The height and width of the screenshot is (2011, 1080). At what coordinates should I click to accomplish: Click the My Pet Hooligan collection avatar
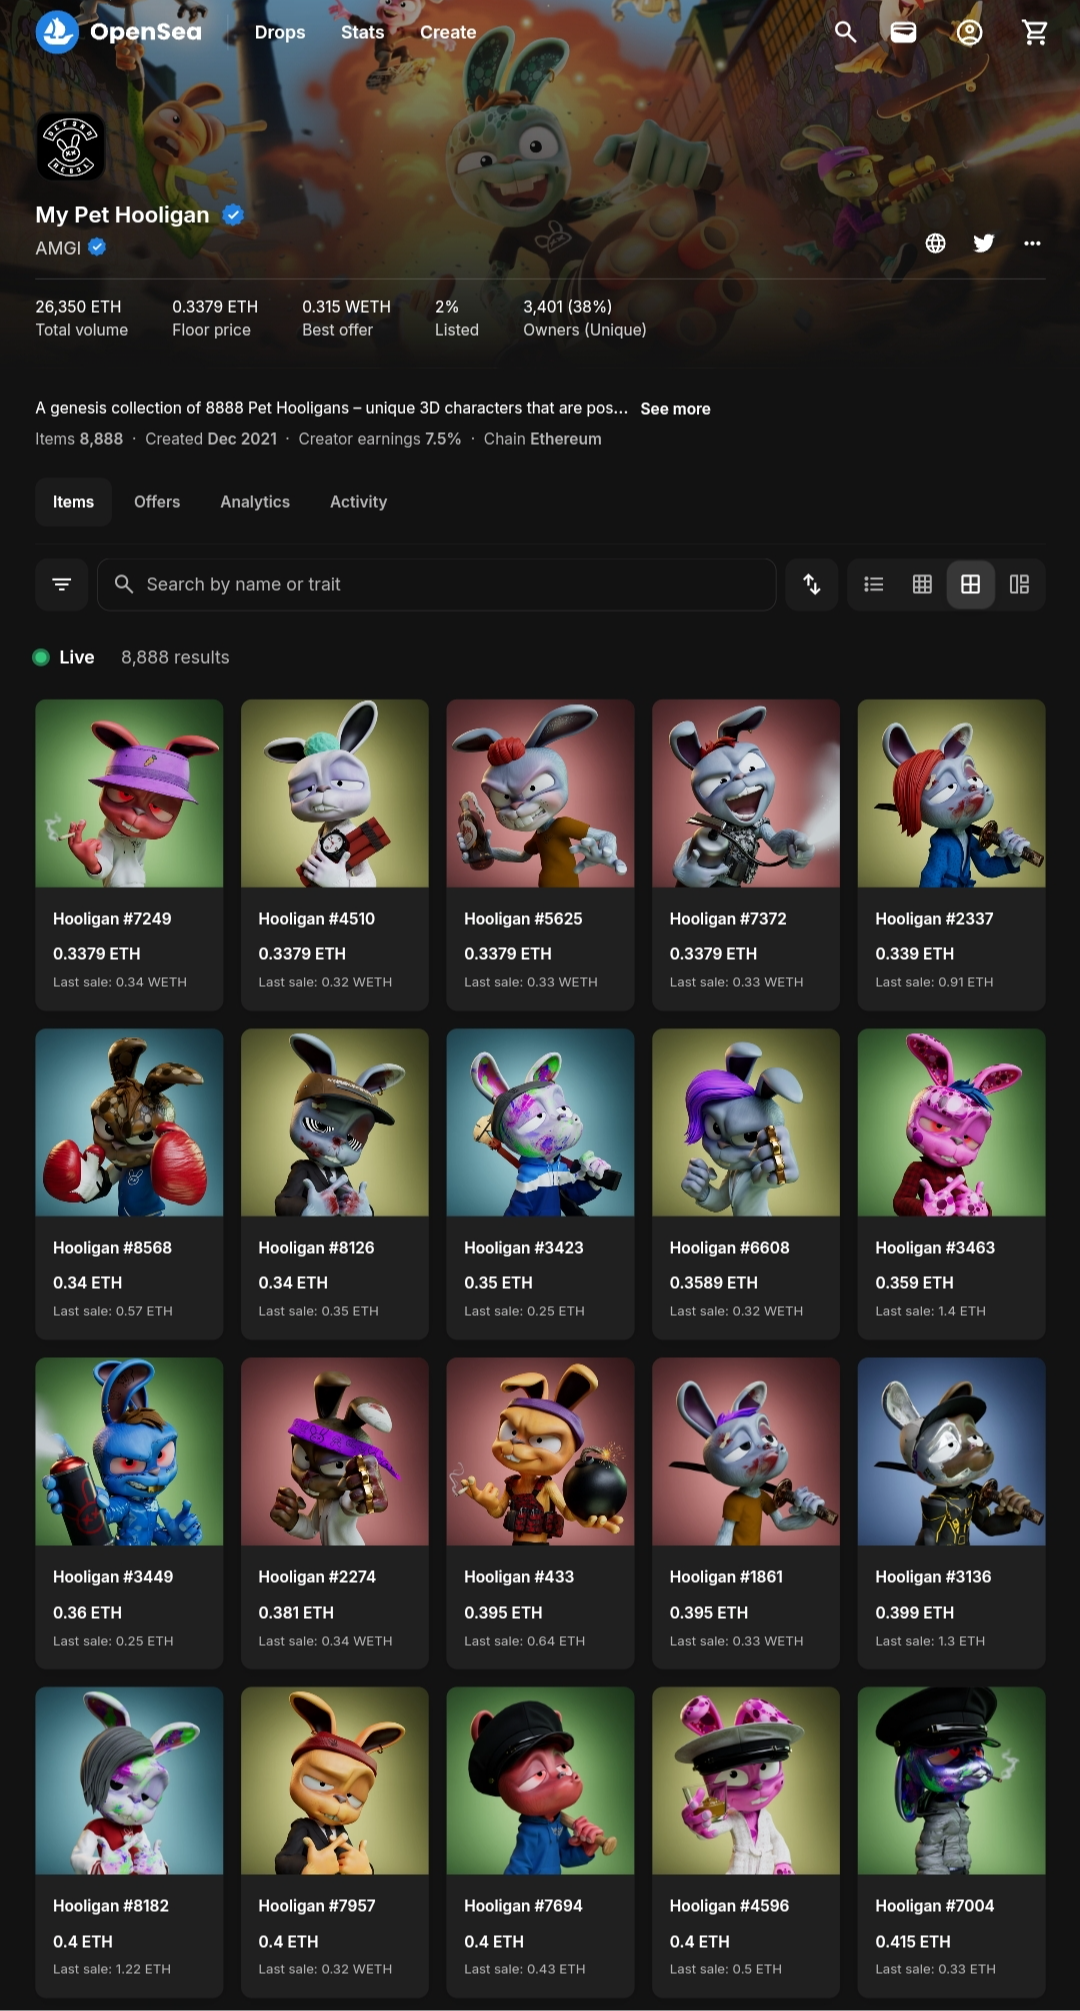(71, 146)
